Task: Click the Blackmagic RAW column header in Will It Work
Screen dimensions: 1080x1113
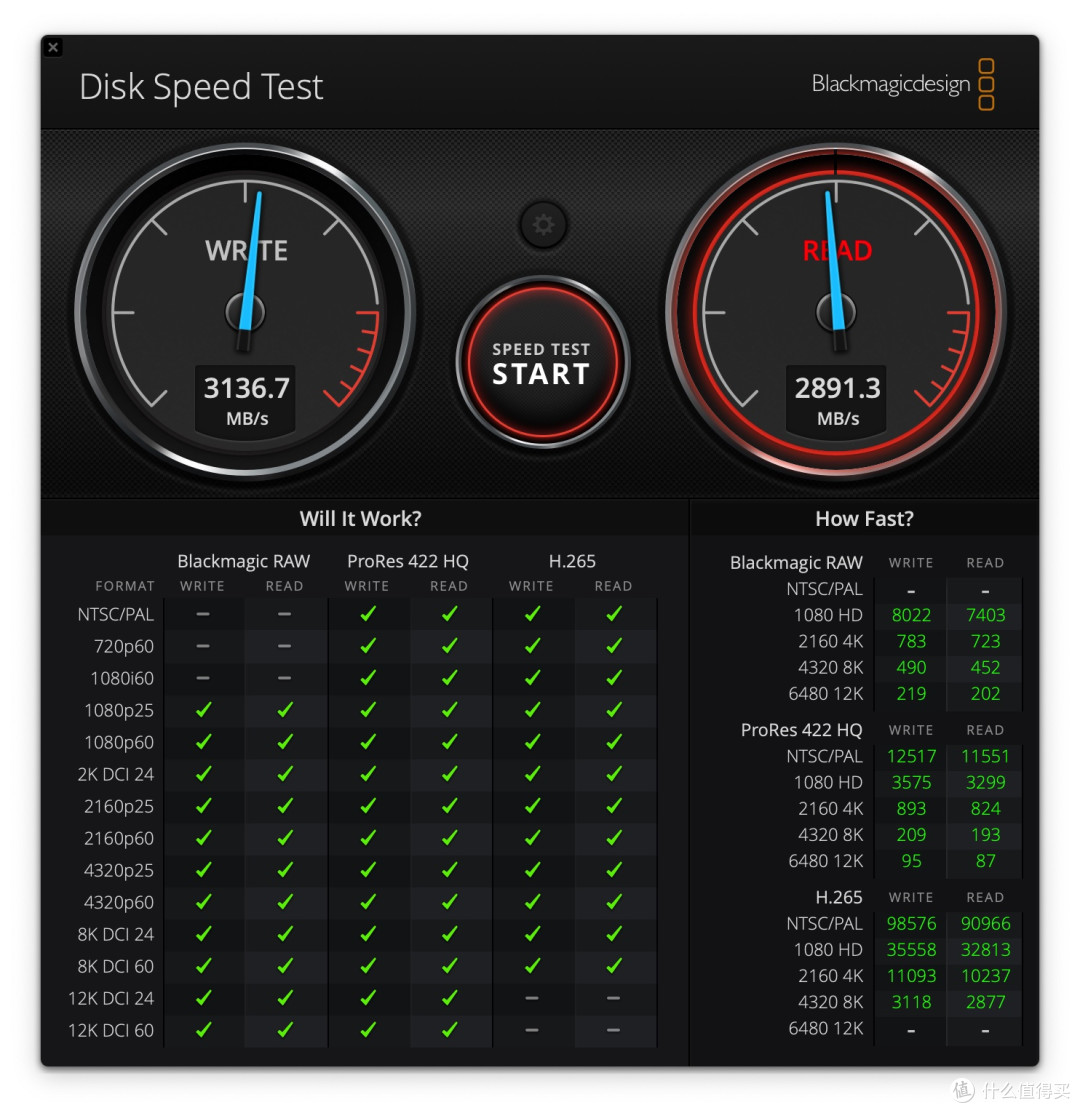Action: [x=243, y=561]
